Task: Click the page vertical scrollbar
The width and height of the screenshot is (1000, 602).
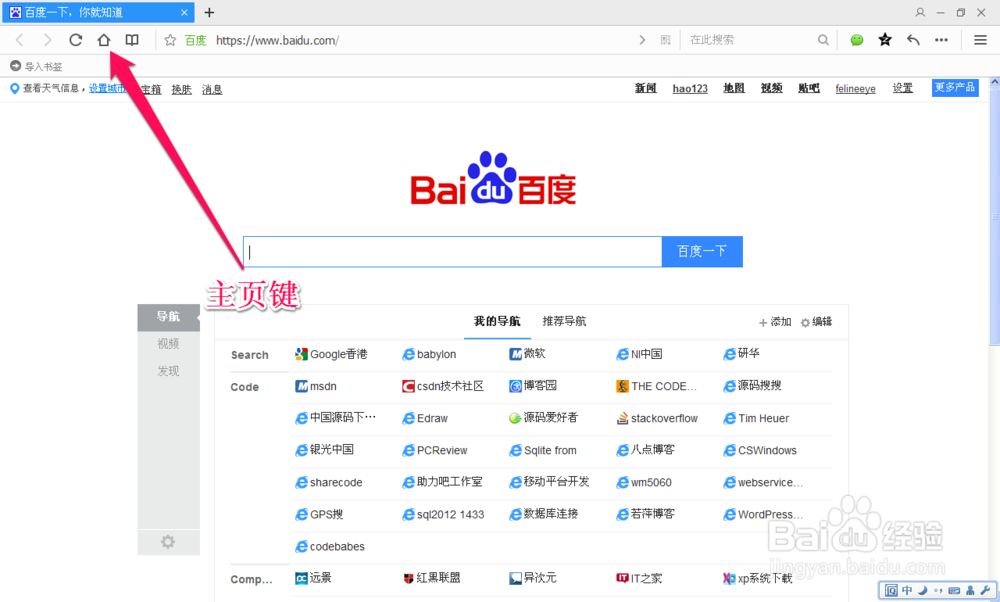Action: click(x=994, y=217)
